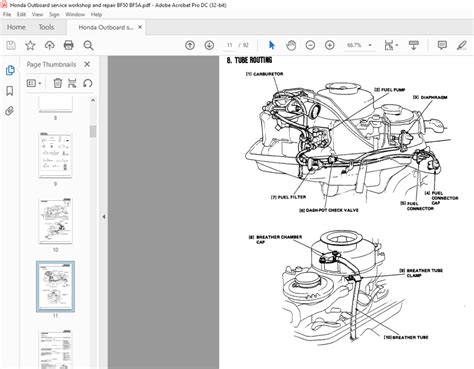Print the document with the printer icon
The height and width of the screenshot is (369, 474).
click(x=69, y=45)
